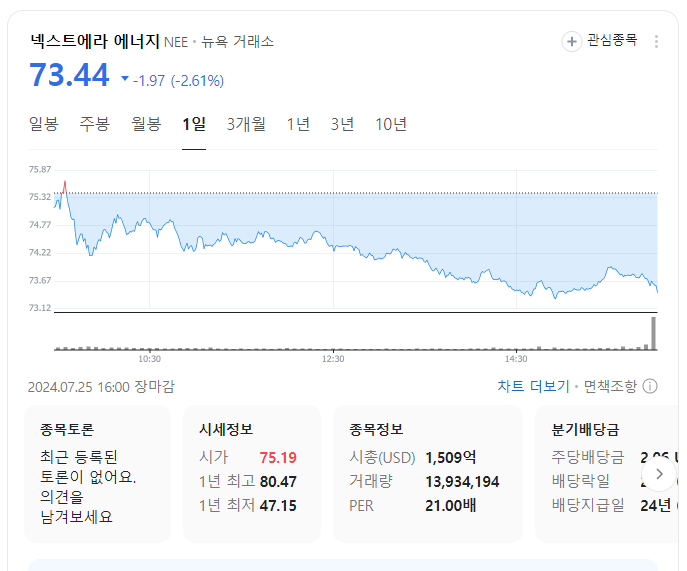Select the 10년 chart range tab
The image size is (687, 571).
click(x=391, y=124)
